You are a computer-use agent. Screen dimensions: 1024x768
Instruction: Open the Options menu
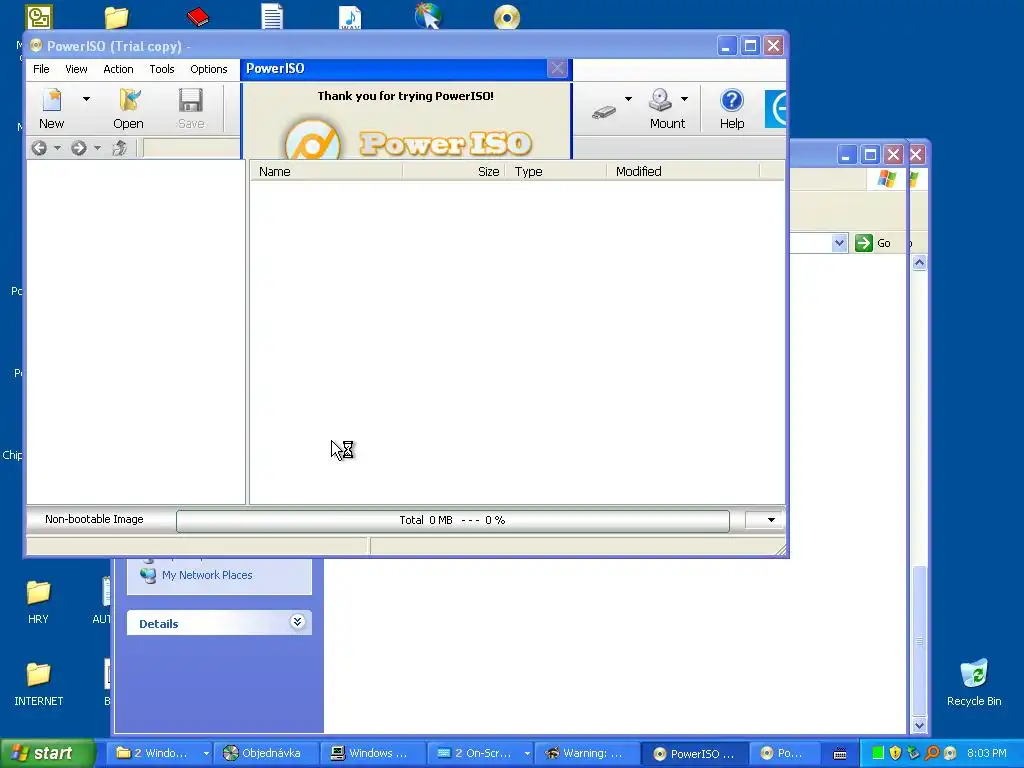(209, 69)
